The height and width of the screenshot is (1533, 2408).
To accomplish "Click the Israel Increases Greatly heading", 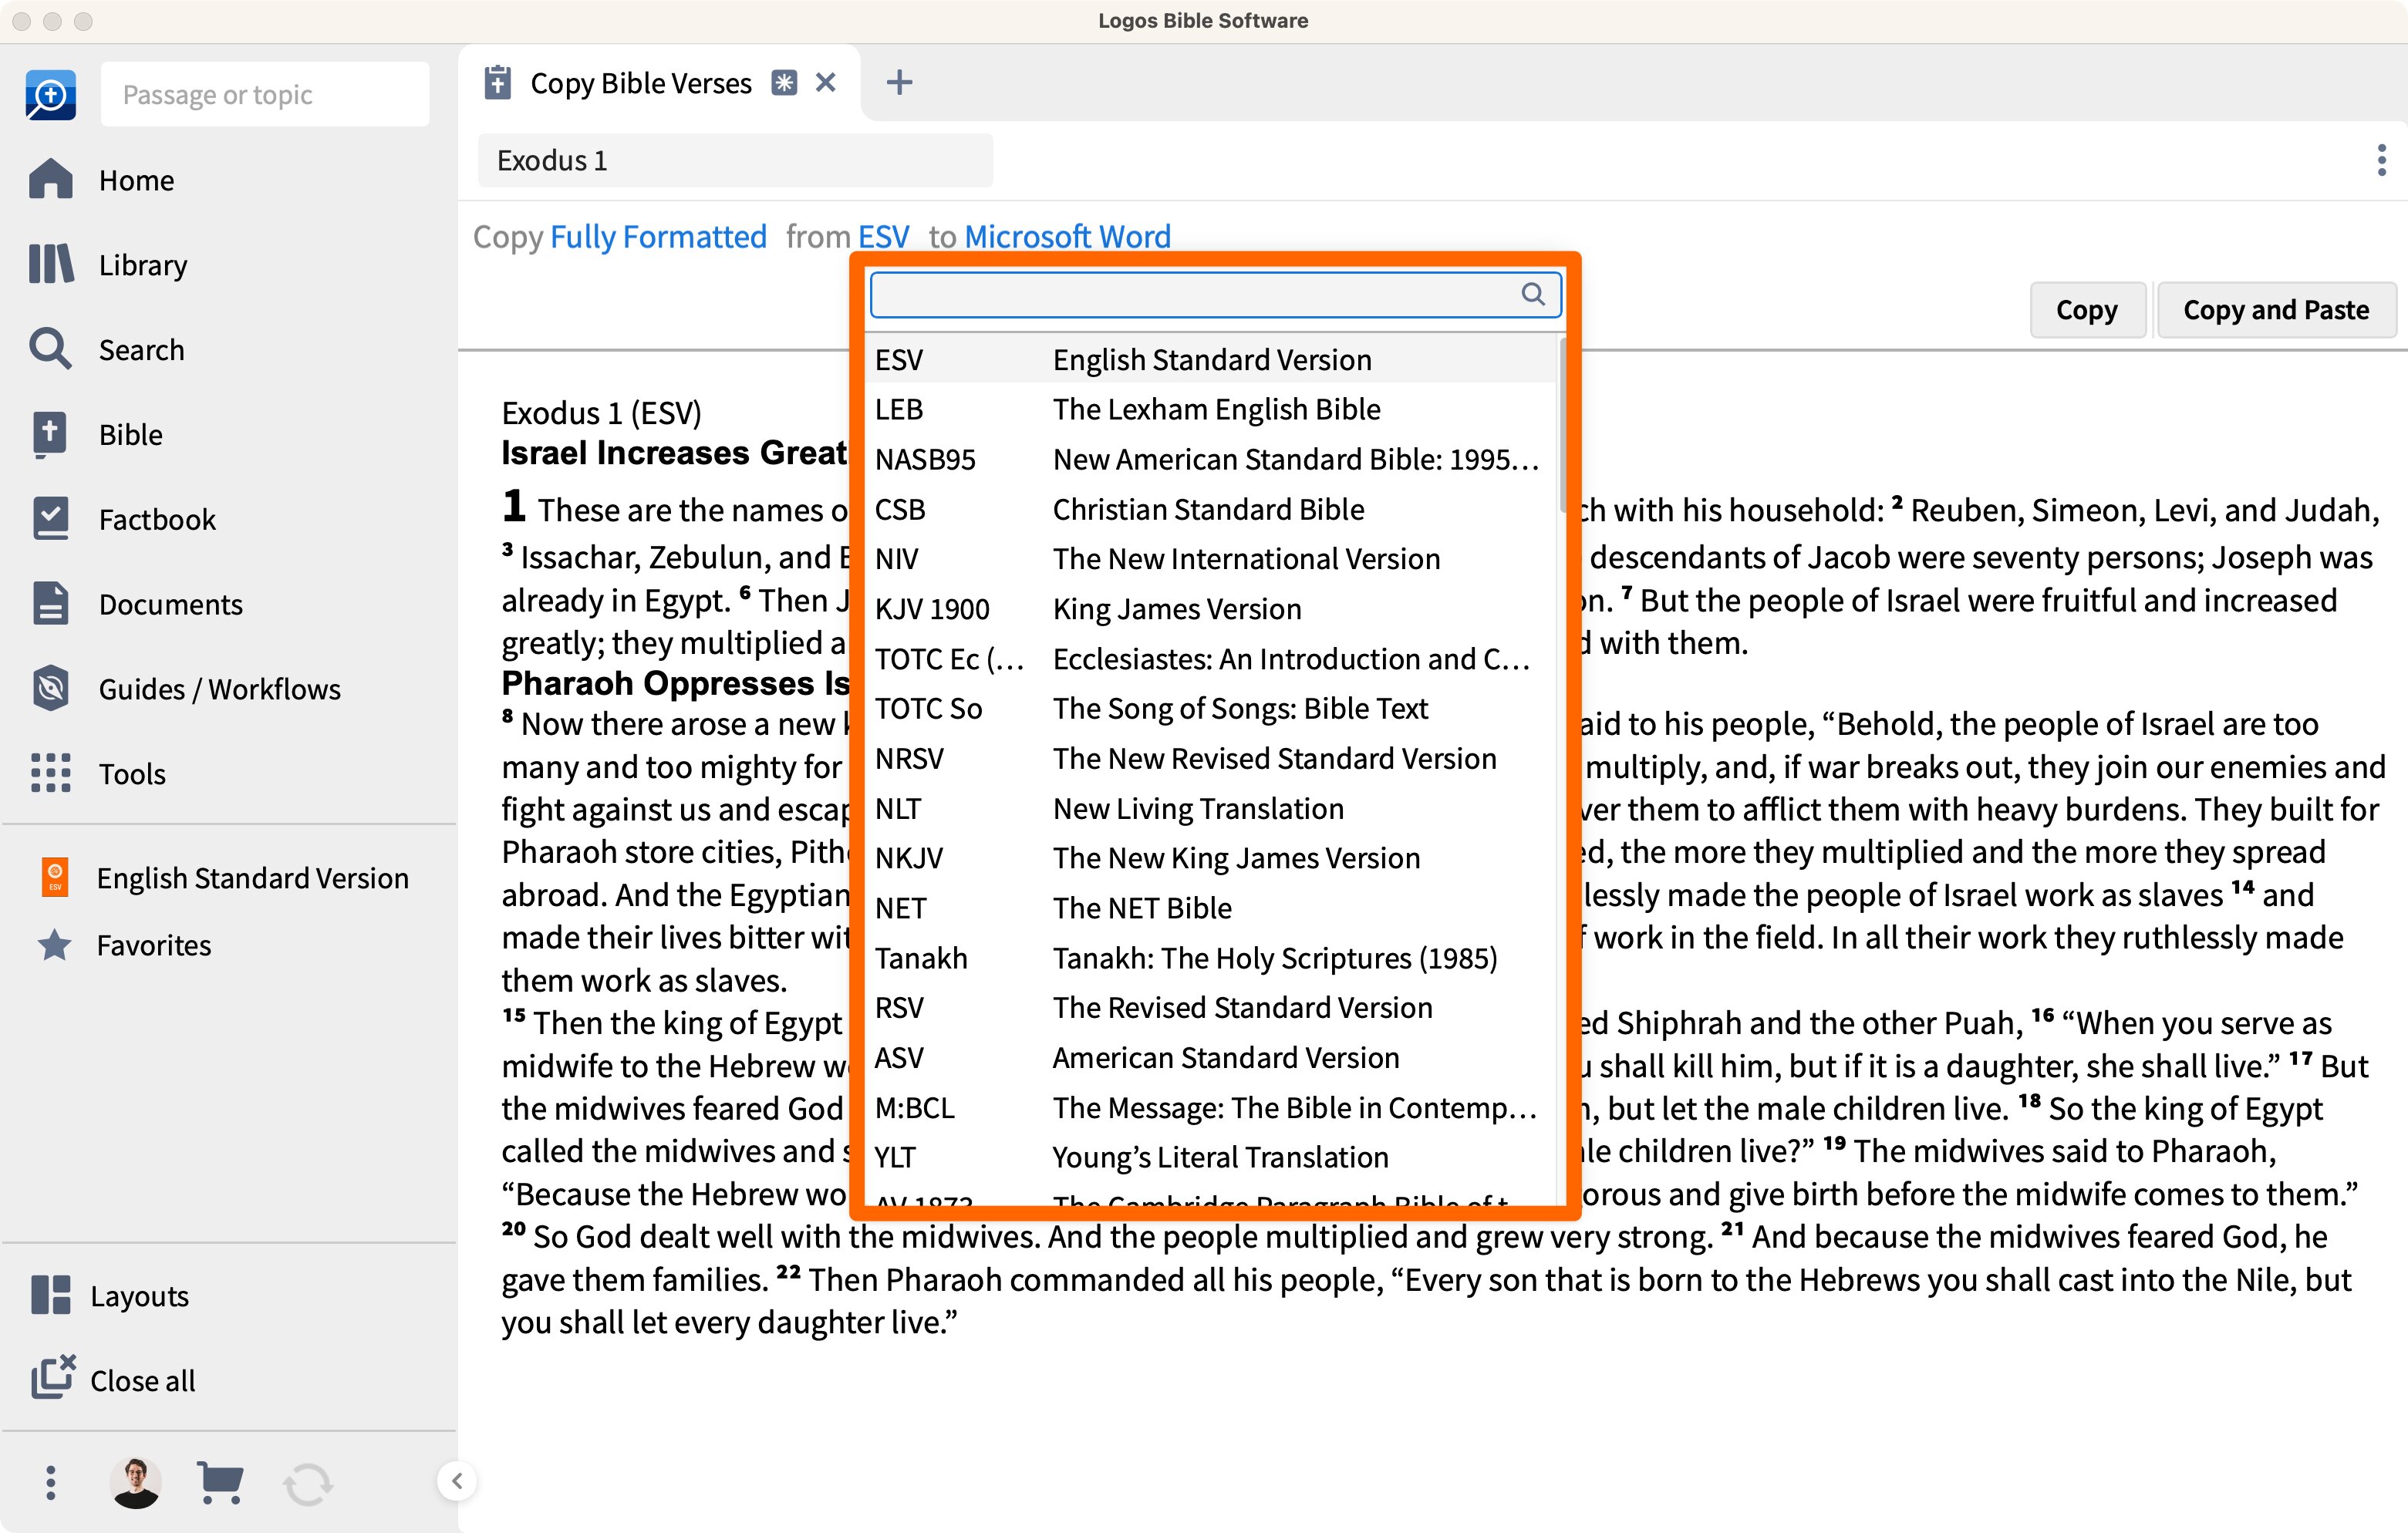I will click(674, 453).
